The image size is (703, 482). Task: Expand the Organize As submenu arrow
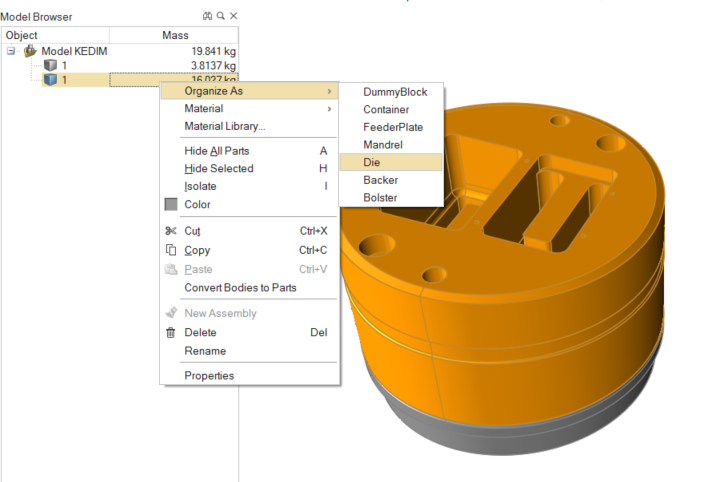tap(329, 91)
